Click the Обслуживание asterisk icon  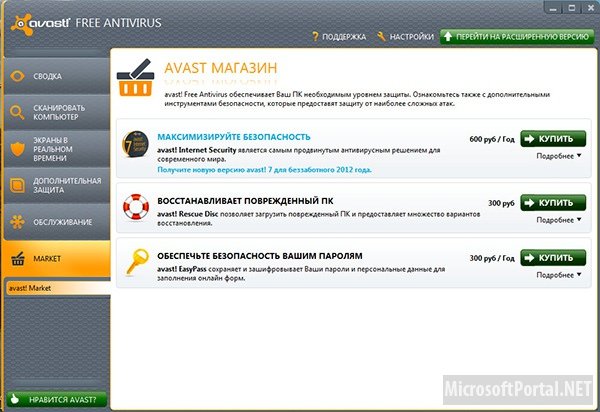[x=17, y=222]
